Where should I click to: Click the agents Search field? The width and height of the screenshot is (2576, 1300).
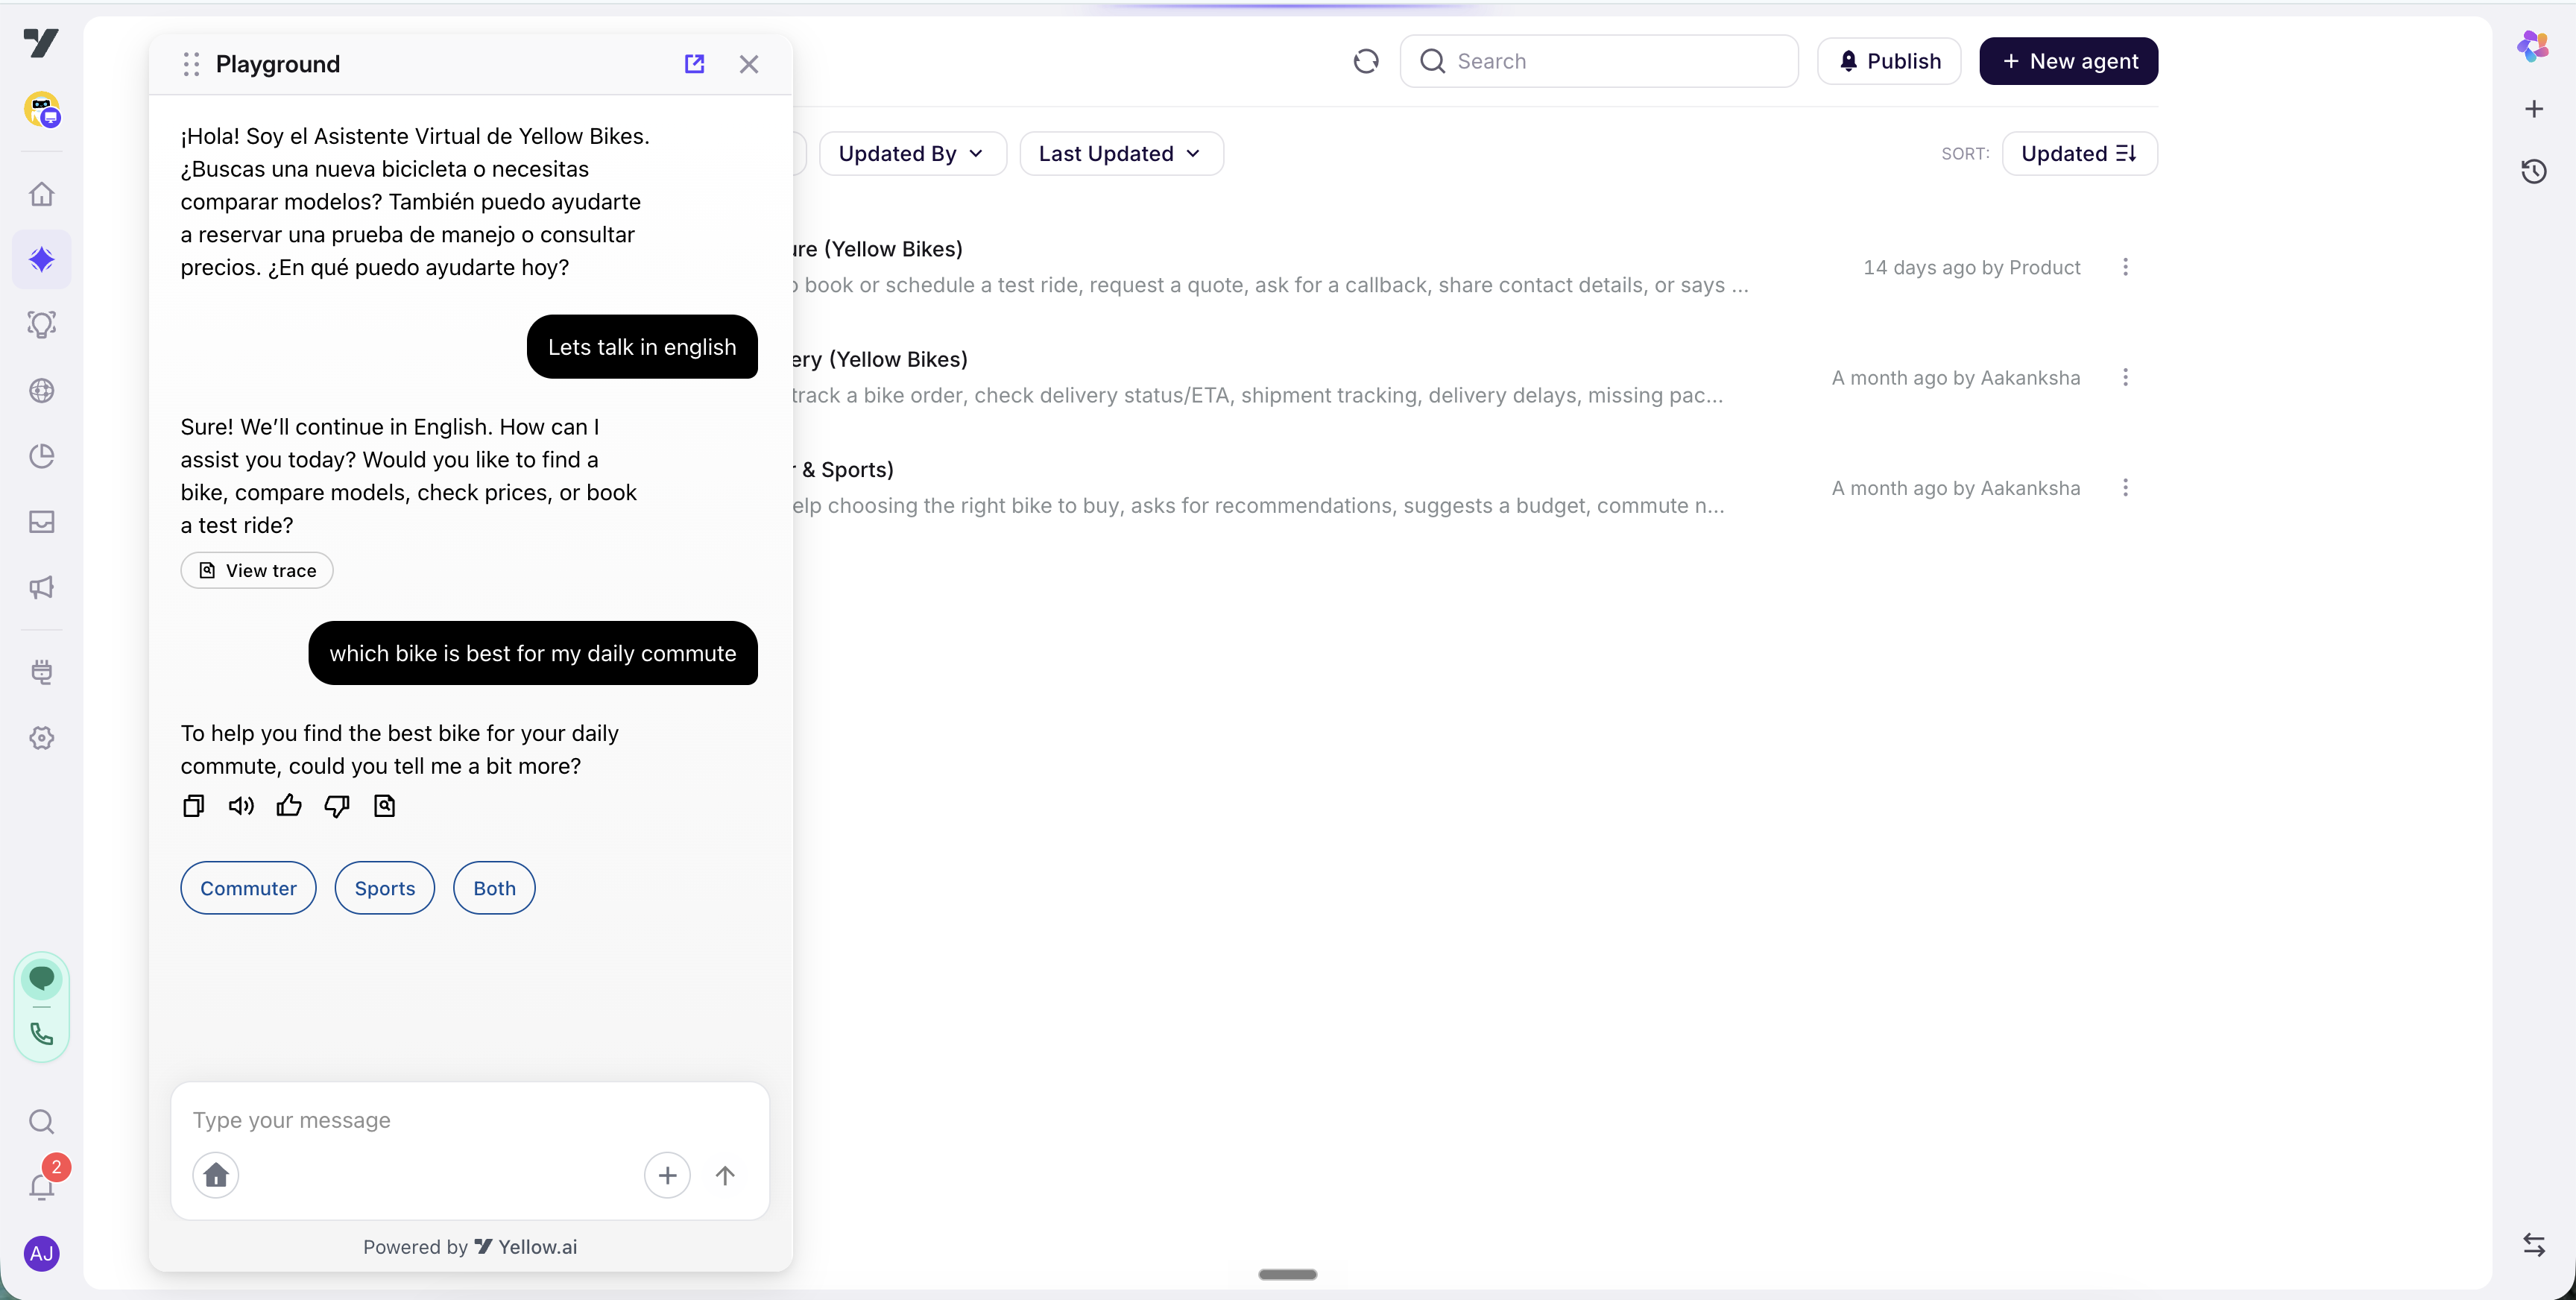click(1599, 62)
